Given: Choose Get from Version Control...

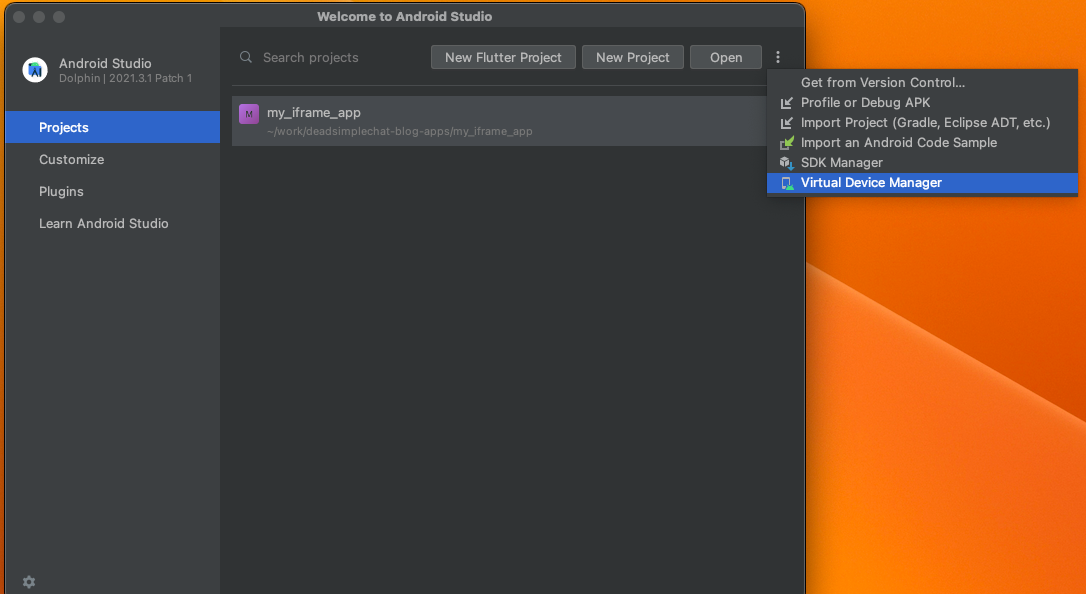Looking at the screenshot, I should [x=922, y=82].
